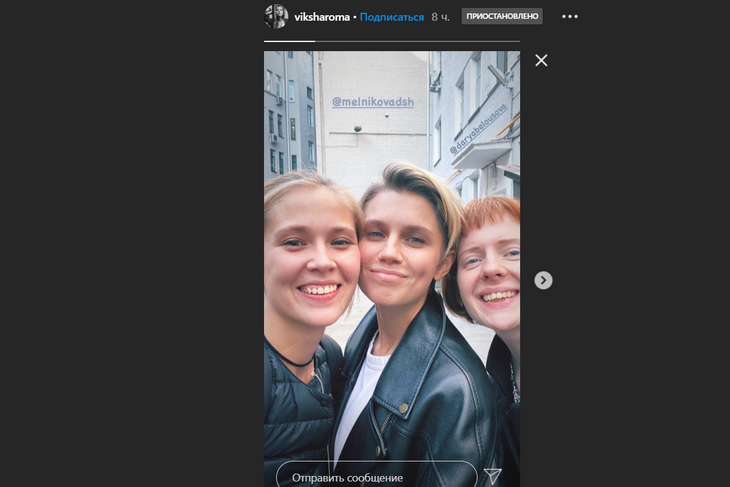Click the viksharoma username

click(x=322, y=17)
